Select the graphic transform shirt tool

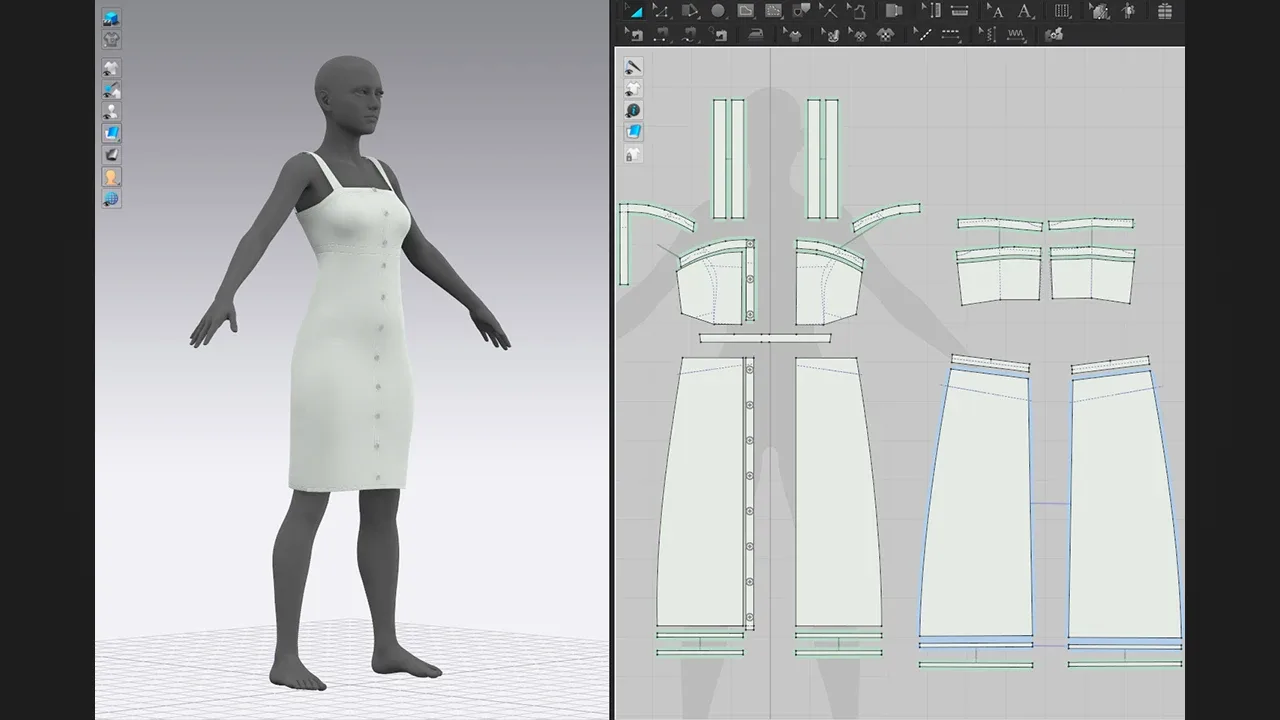pyautogui.click(x=831, y=34)
